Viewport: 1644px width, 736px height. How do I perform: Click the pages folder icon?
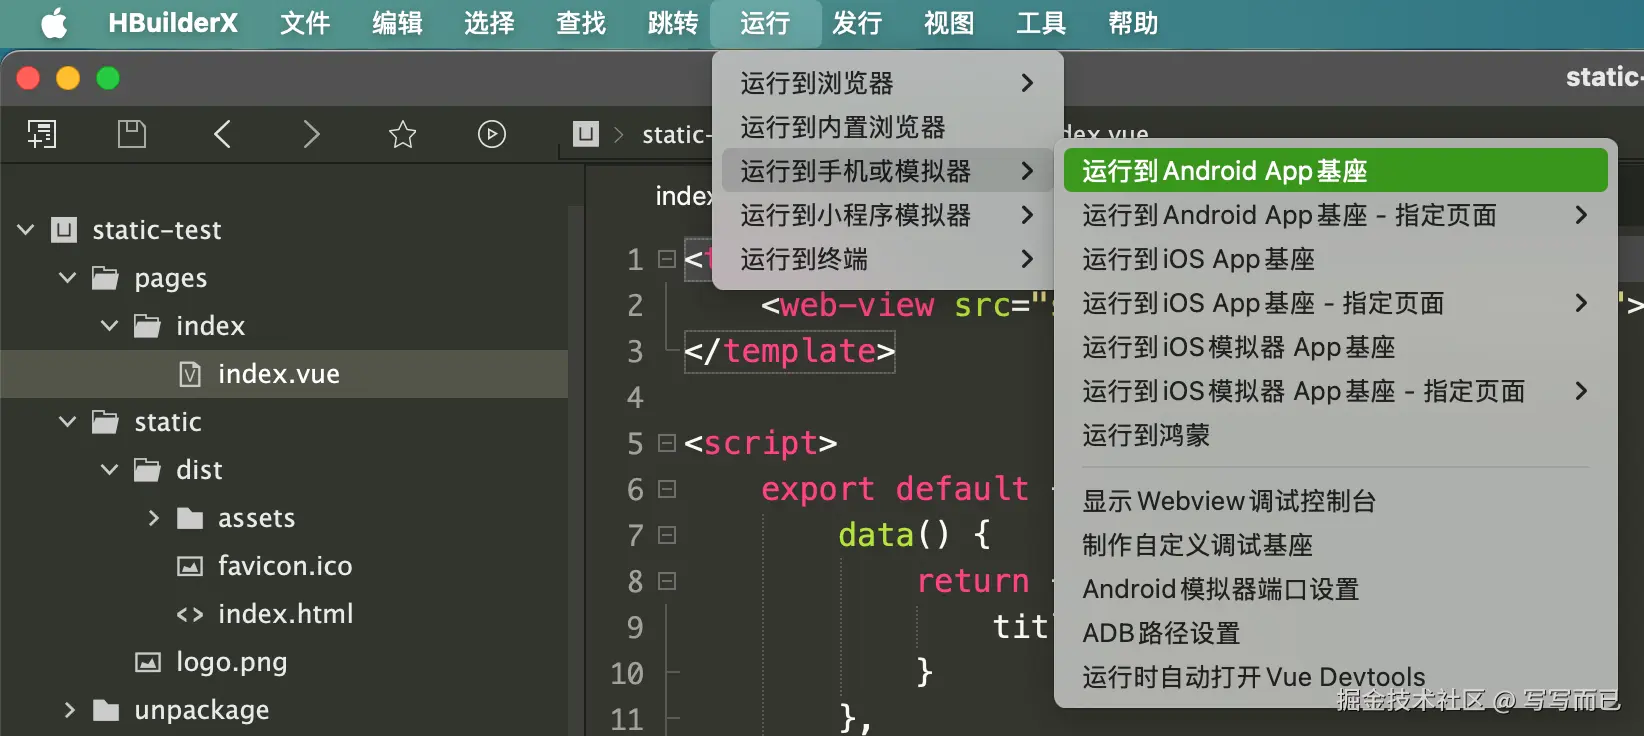[105, 278]
